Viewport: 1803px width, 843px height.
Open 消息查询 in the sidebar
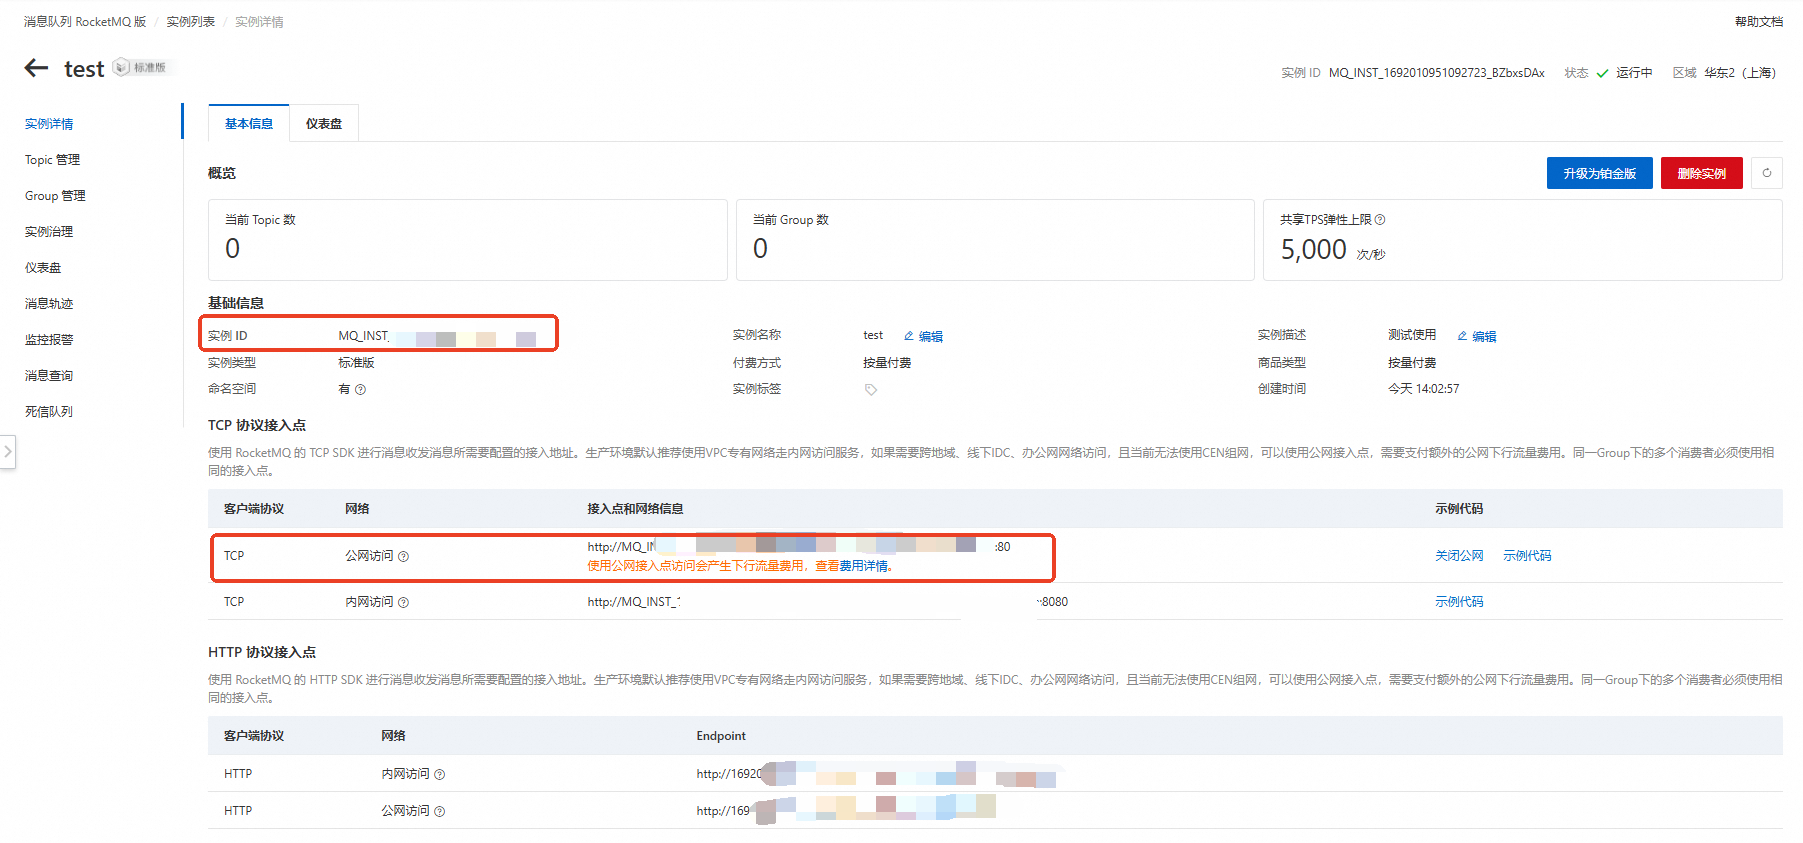[x=49, y=376]
